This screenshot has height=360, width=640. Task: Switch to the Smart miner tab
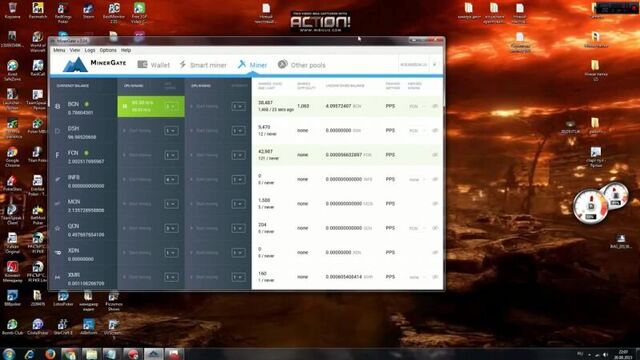(203, 65)
